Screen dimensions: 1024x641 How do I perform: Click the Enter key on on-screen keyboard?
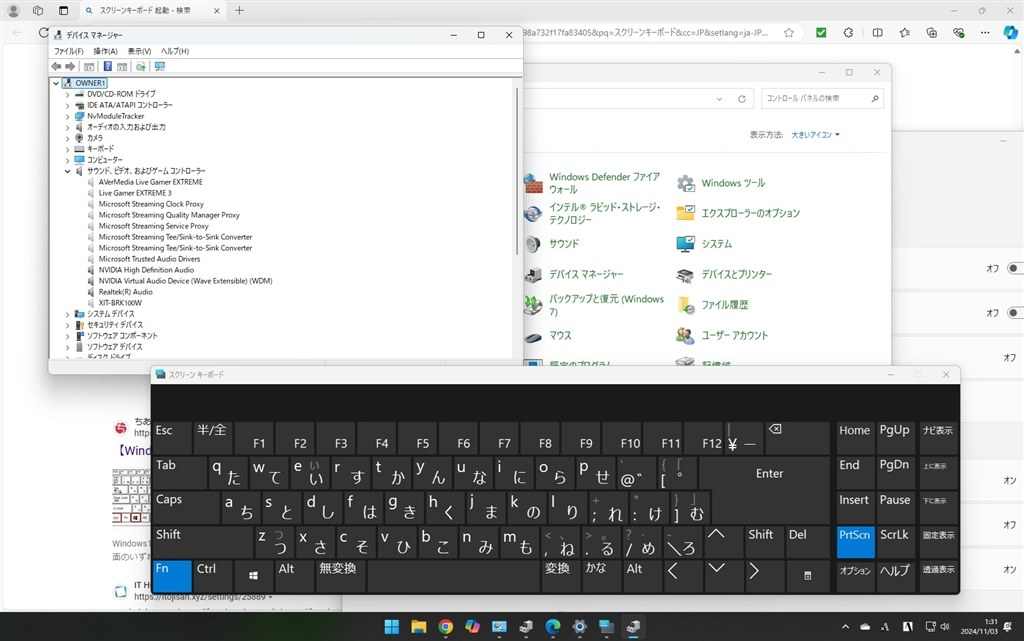click(x=769, y=473)
